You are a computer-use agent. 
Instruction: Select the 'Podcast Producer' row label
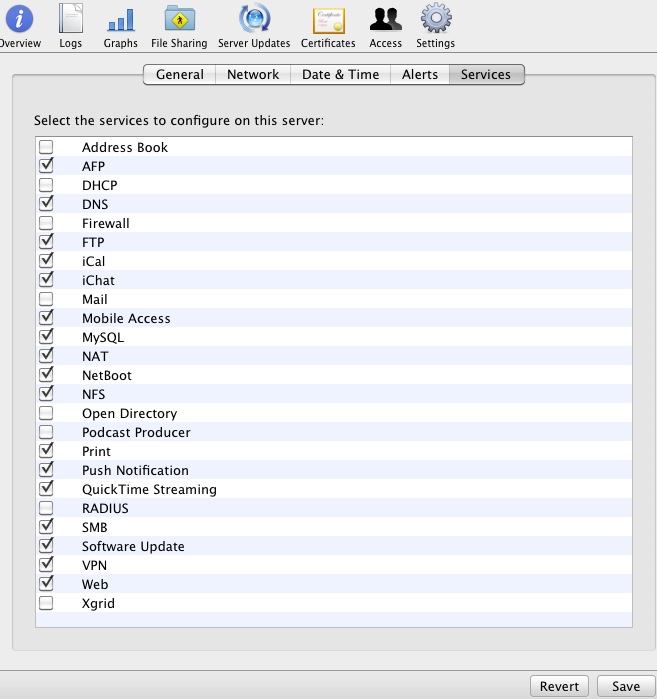pyautogui.click(x=136, y=432)
